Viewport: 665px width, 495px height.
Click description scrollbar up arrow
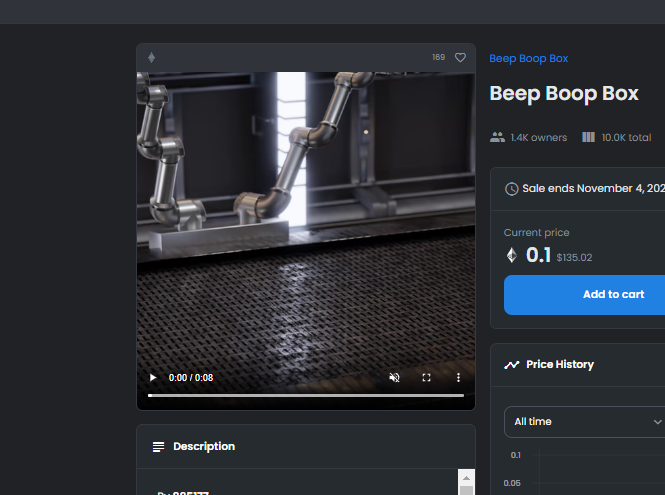pos(467,478)
